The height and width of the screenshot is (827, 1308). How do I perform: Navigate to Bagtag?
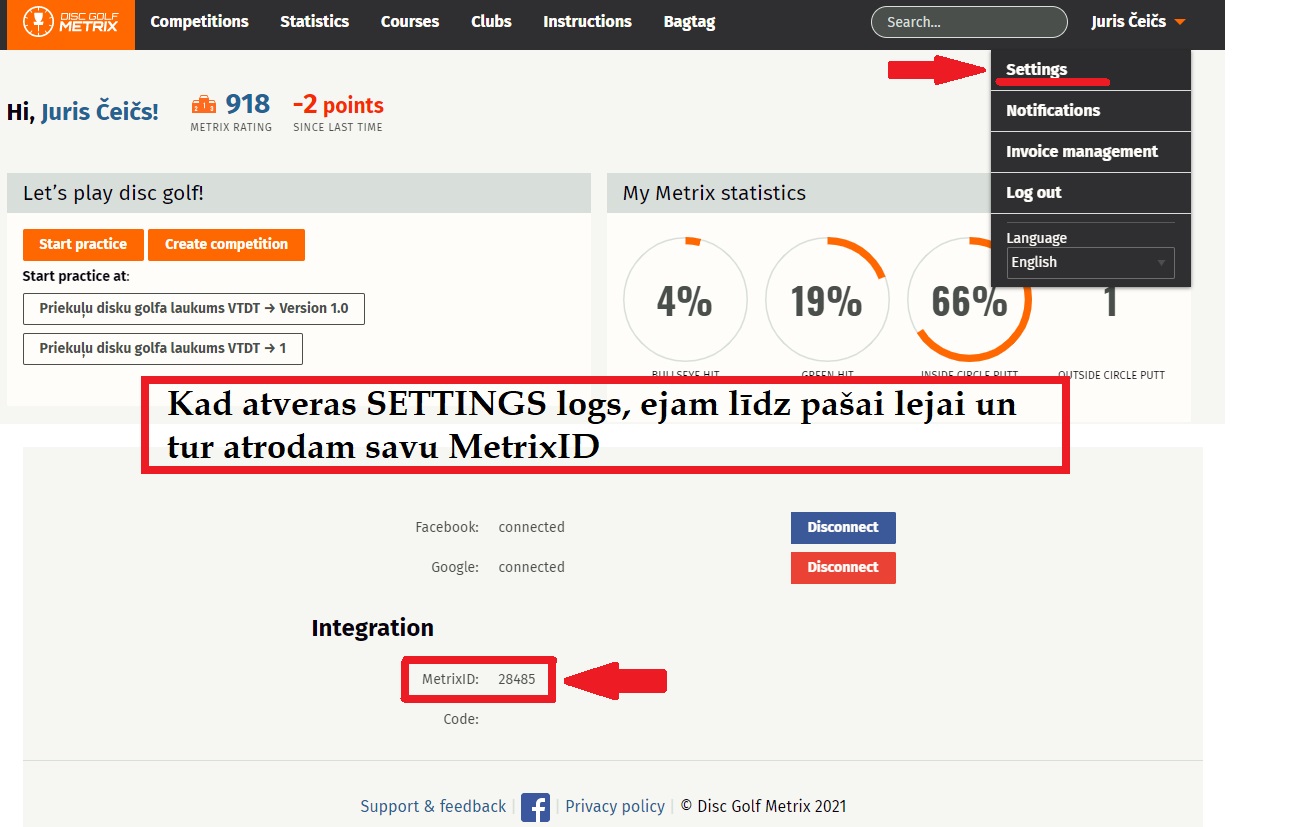pos(689,22)
